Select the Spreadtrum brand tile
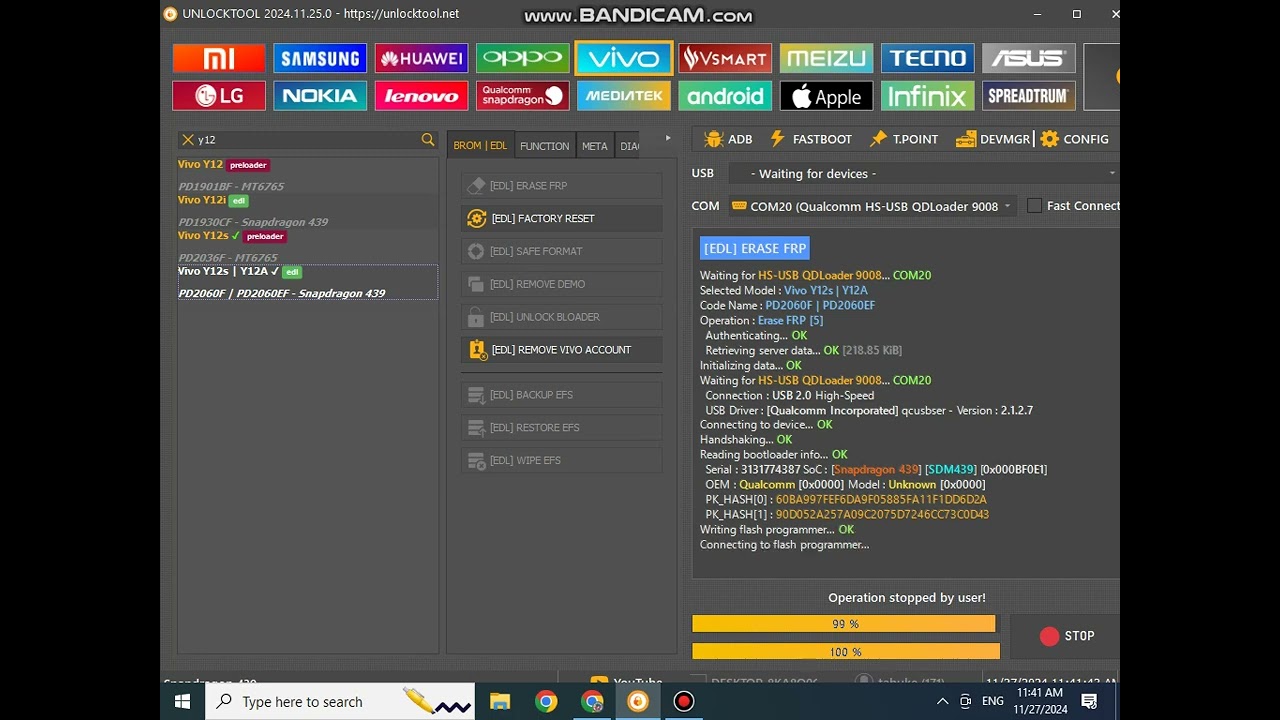 click(1029, 96)
